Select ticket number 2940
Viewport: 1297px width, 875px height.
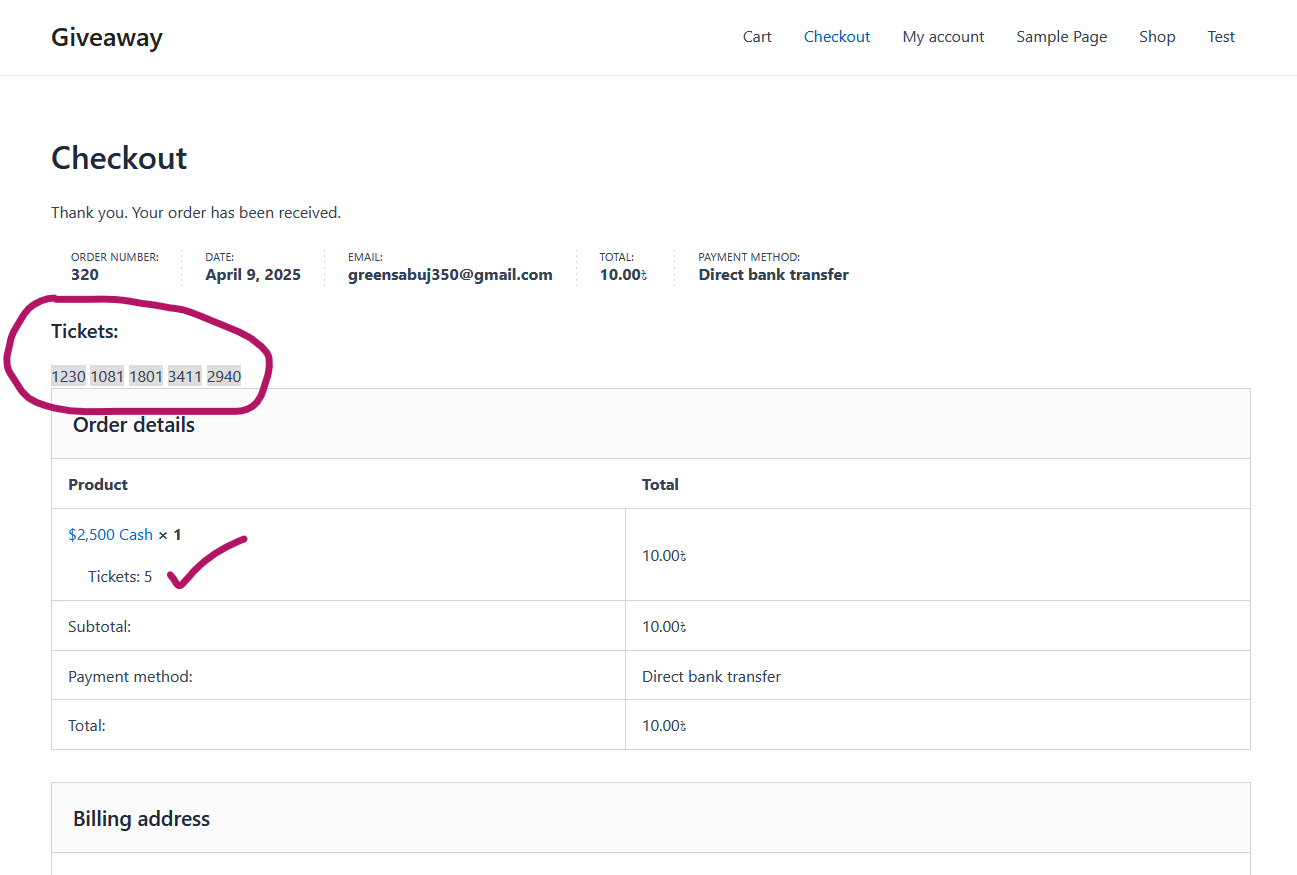point(224,377)
